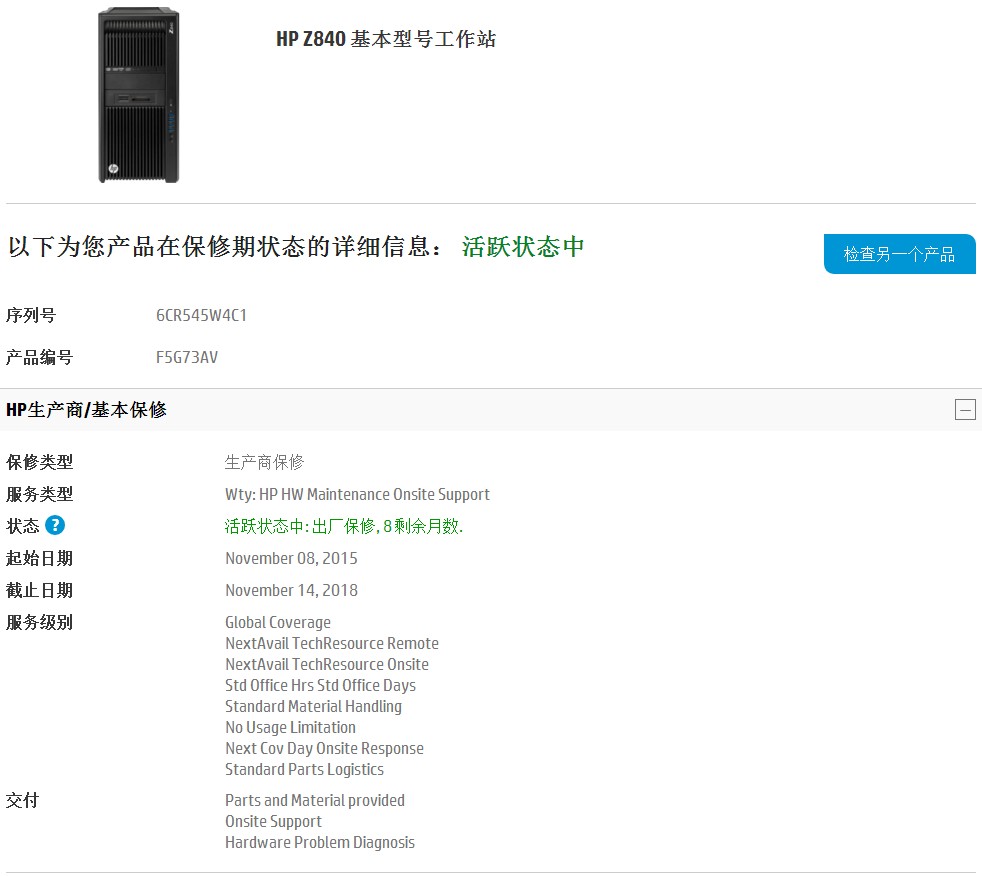
Task: Select Next Cov Day Onsite Response
Action: (324, 749)
